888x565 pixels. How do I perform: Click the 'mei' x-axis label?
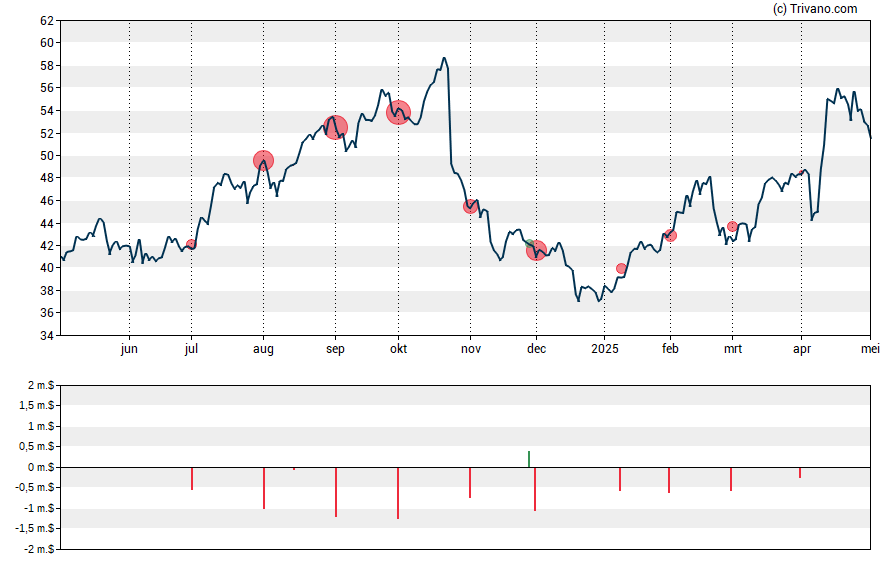870,349
